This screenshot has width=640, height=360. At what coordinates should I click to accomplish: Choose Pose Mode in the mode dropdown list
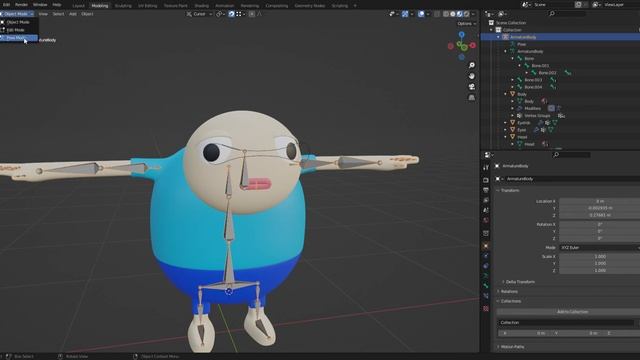pyautogui.click(x=19, y=38)
